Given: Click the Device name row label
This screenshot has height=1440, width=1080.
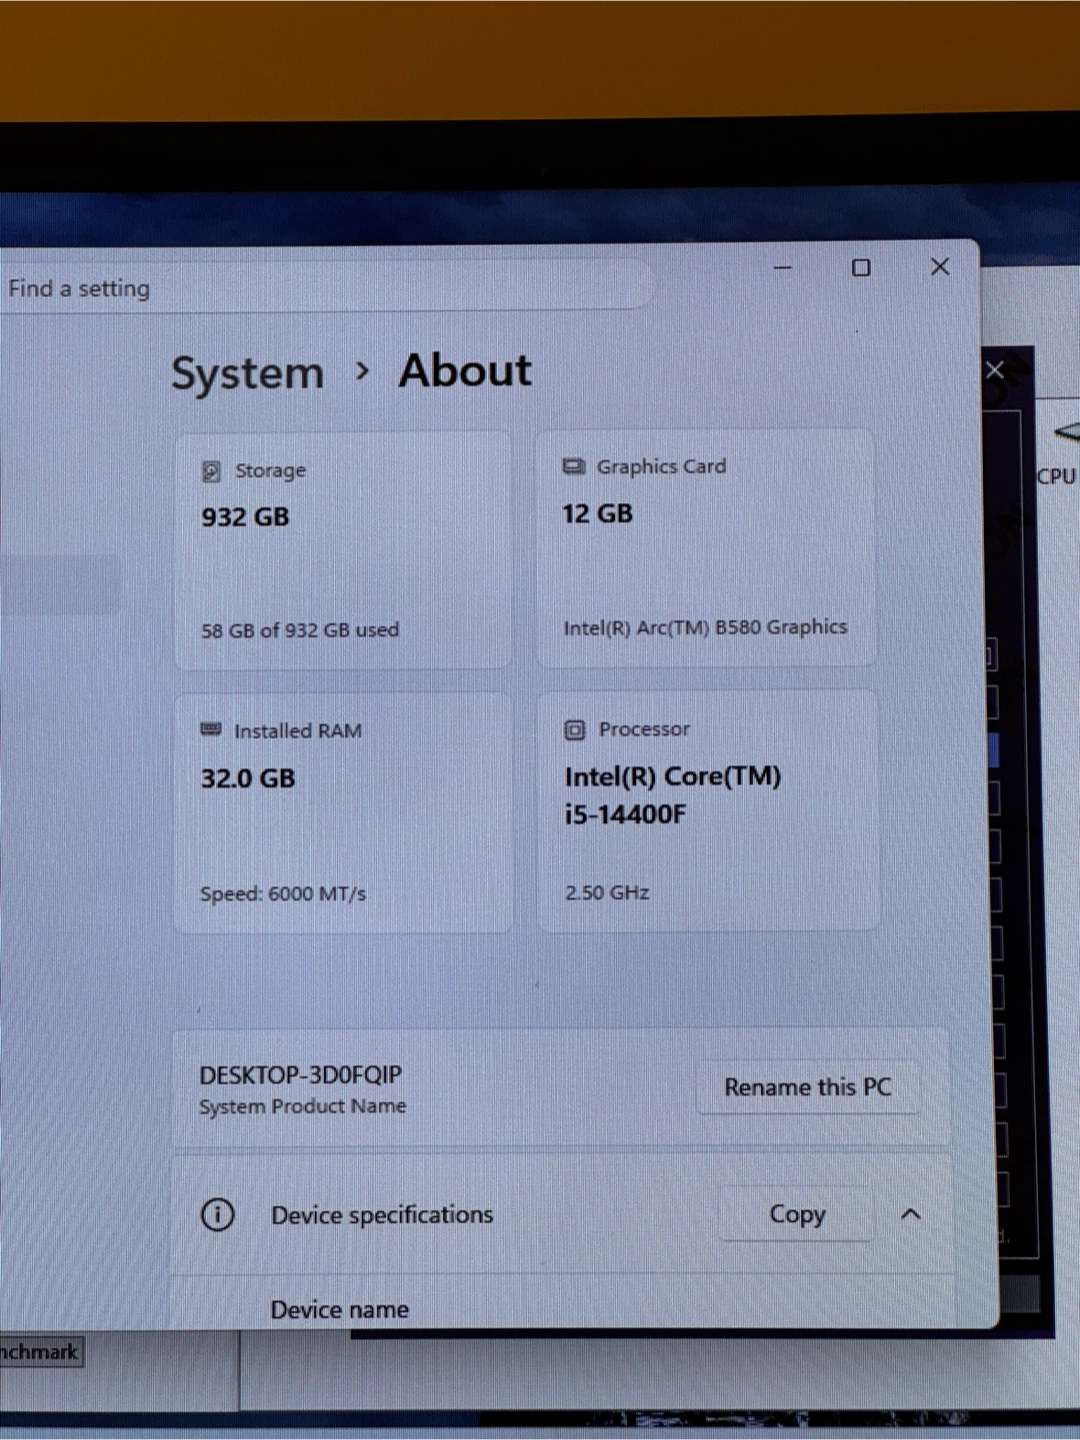Looking at the screenshot, I should (339, 1309).
